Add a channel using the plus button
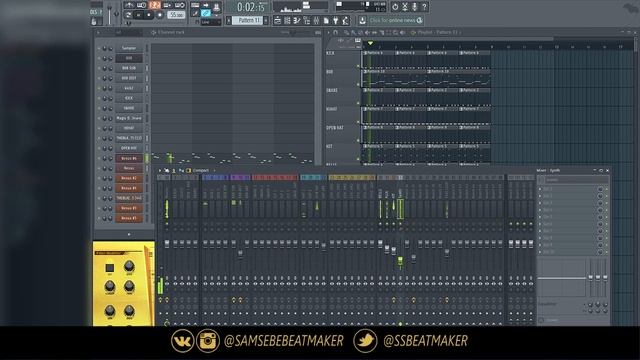The height and width of the screenshot is (360, 640). tap(129, 234)
